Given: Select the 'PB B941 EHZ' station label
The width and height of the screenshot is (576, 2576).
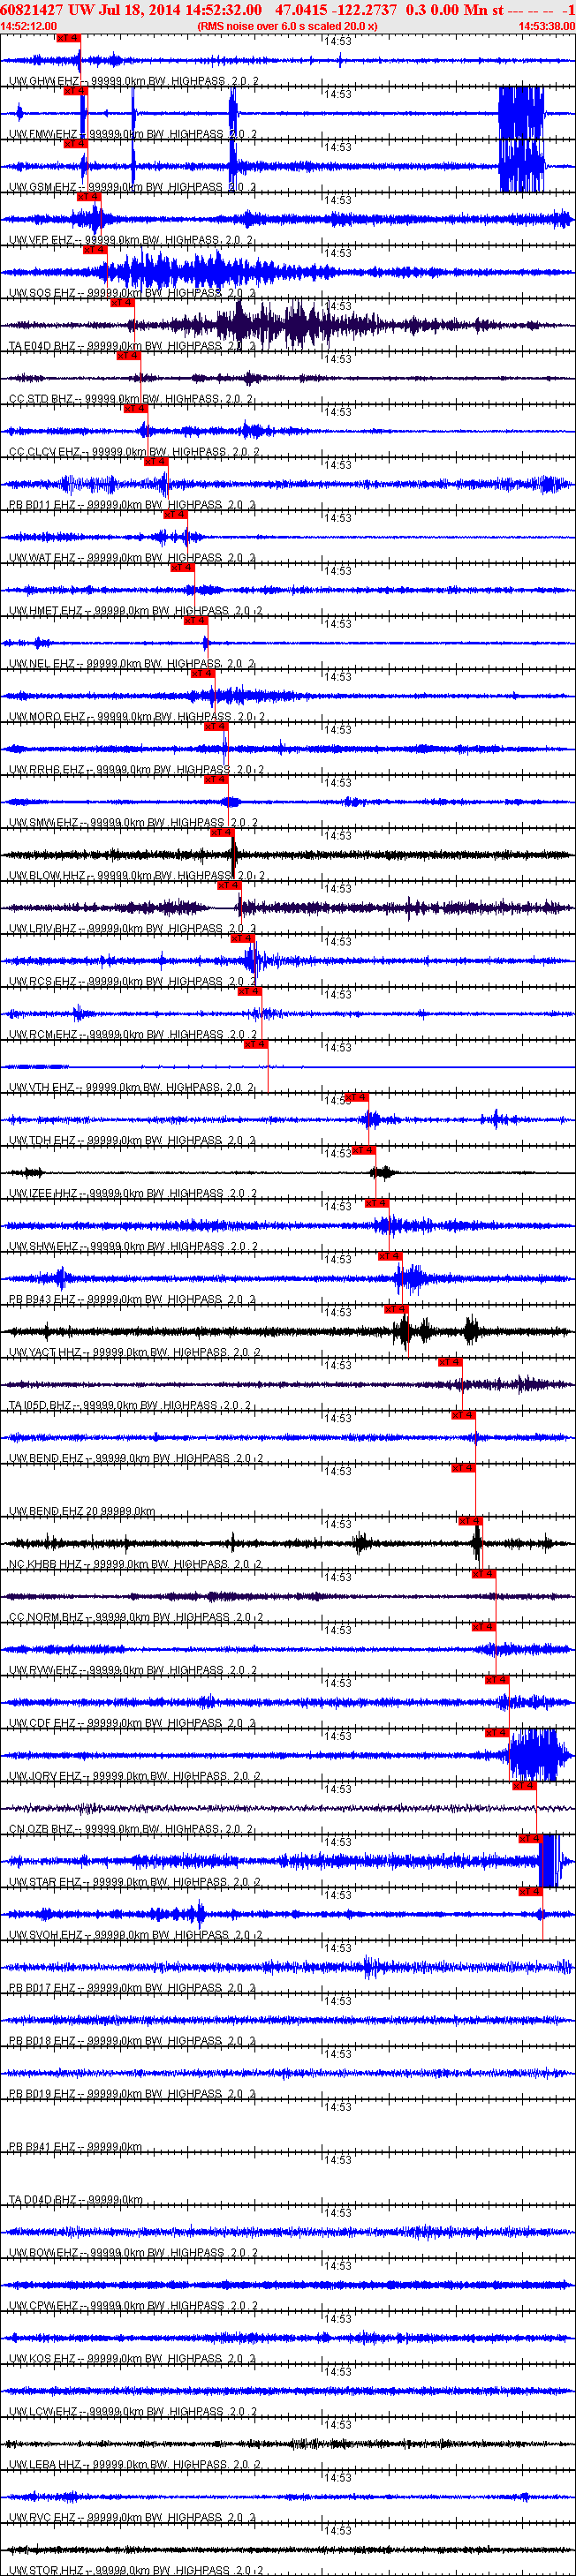Looking at the screenshot, I should pos(44,2148).
